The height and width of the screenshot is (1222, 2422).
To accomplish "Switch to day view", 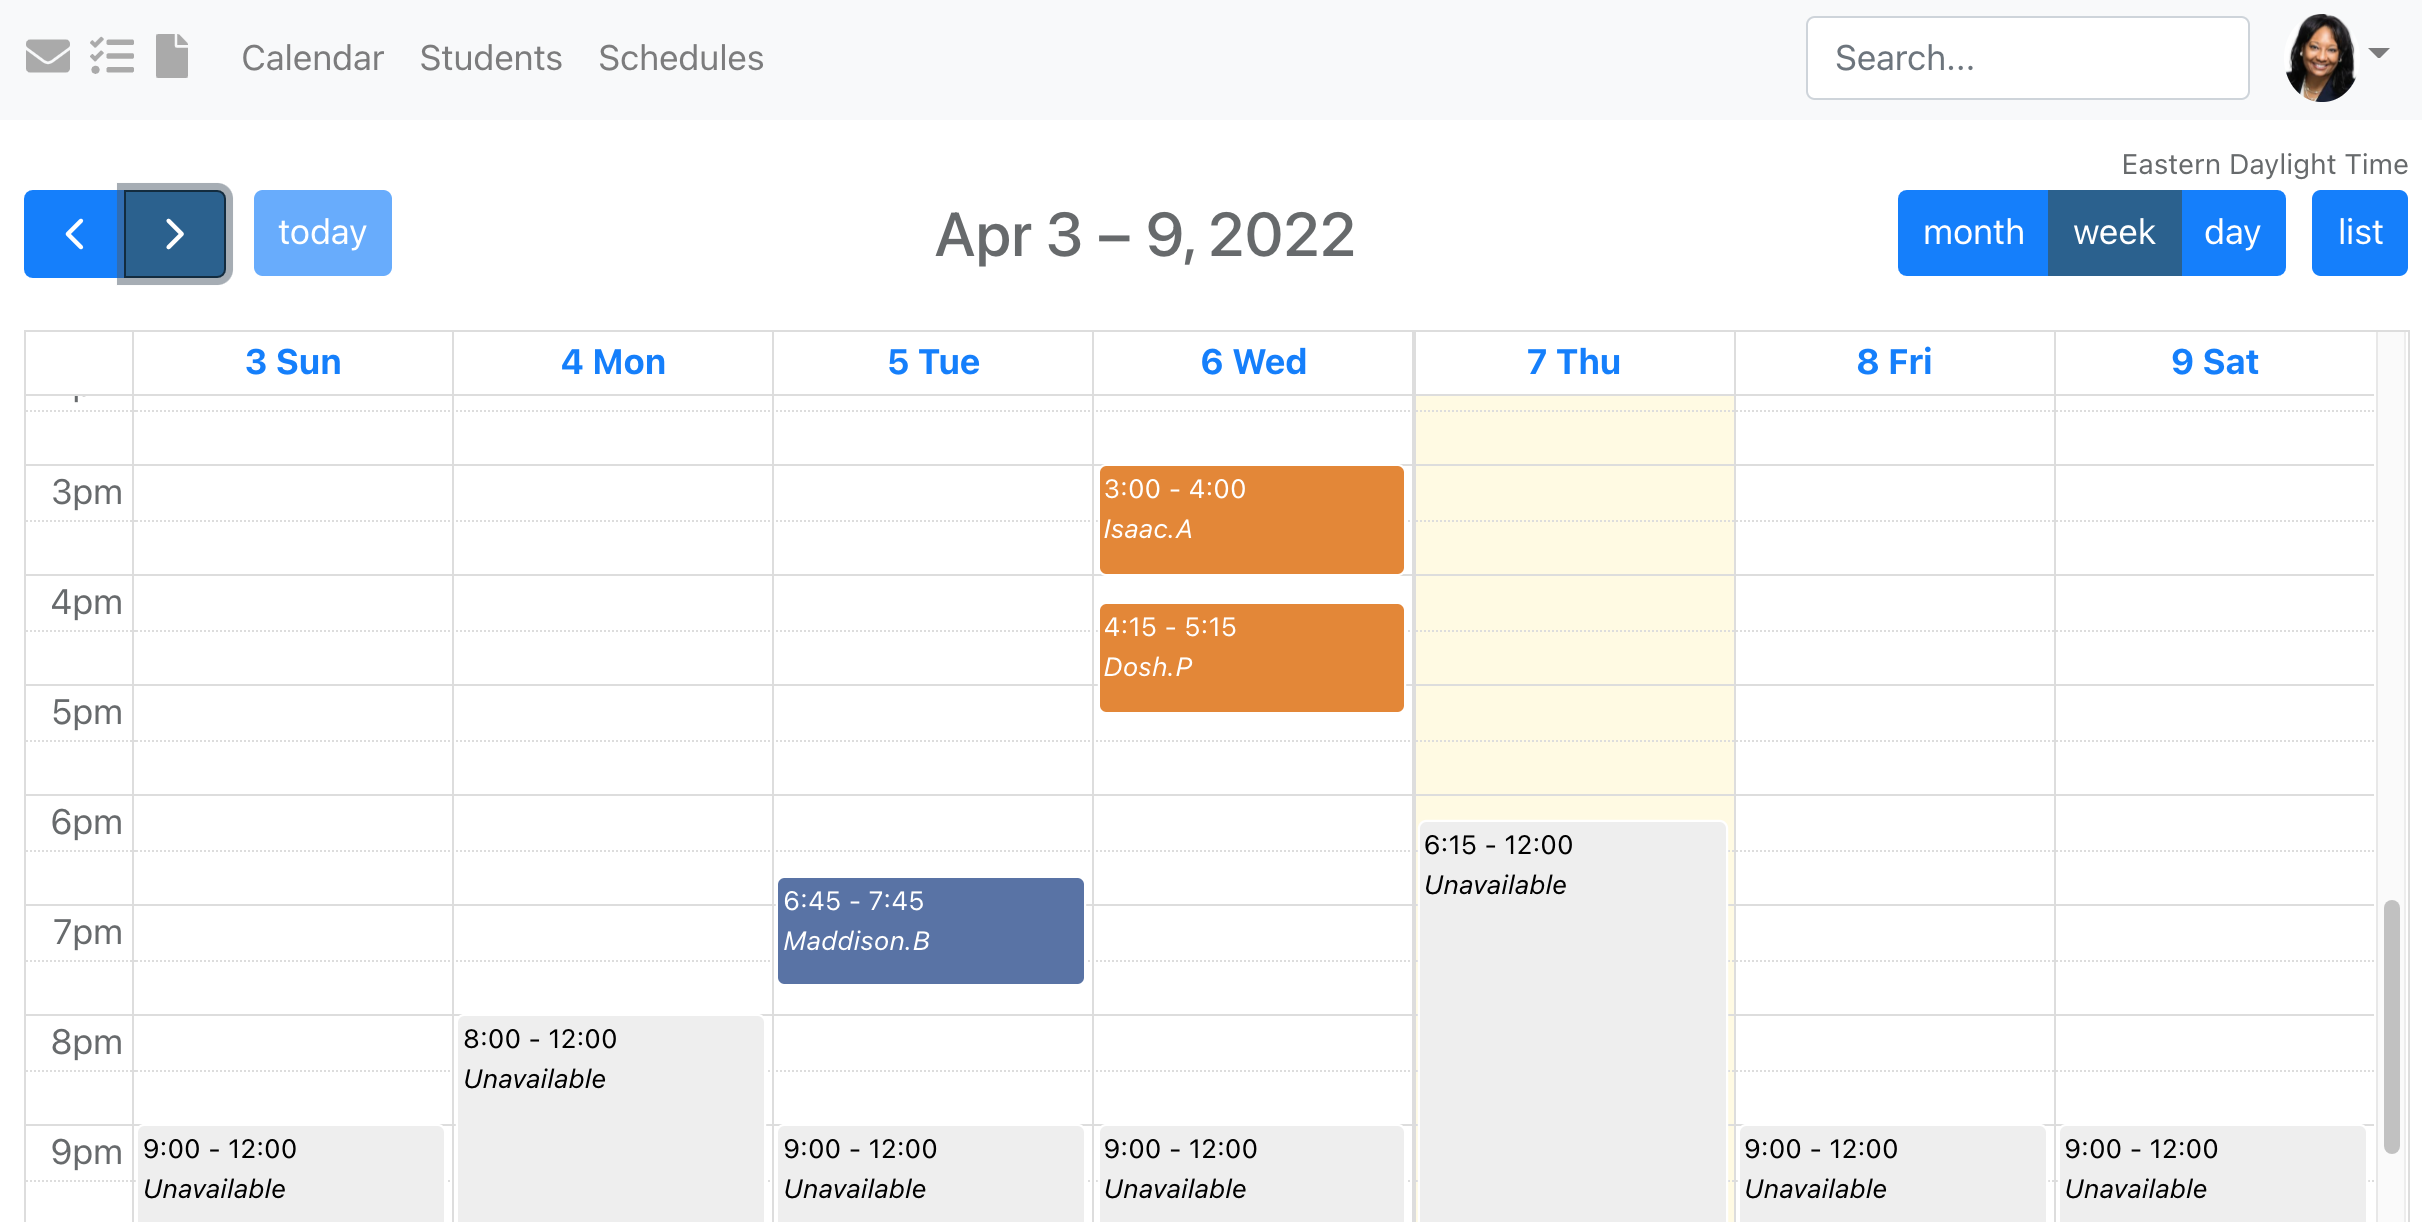I will tap(2232, 233).
